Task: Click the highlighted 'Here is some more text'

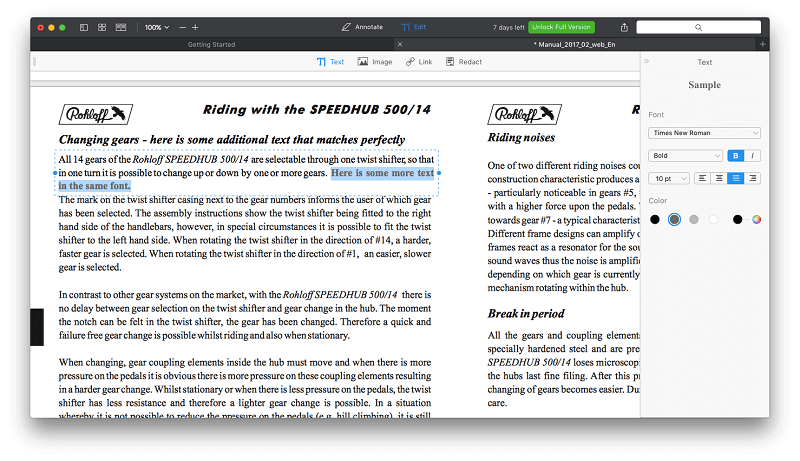Action: coord(383,173)
